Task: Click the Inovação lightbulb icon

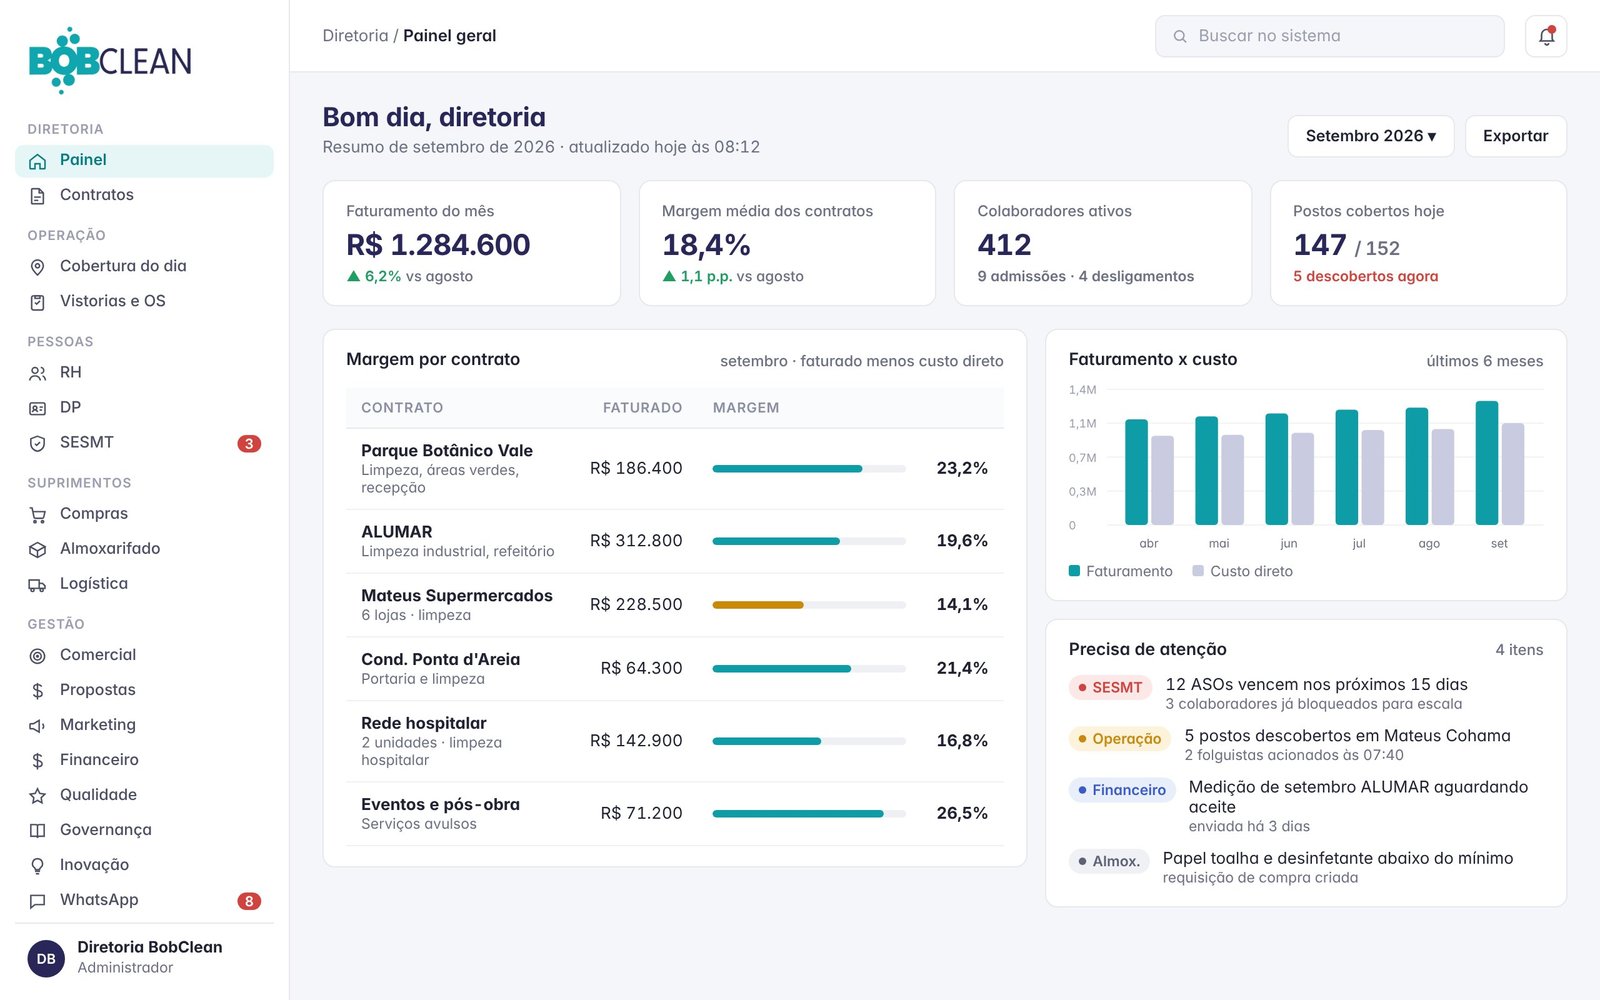Action: point(37,866)
